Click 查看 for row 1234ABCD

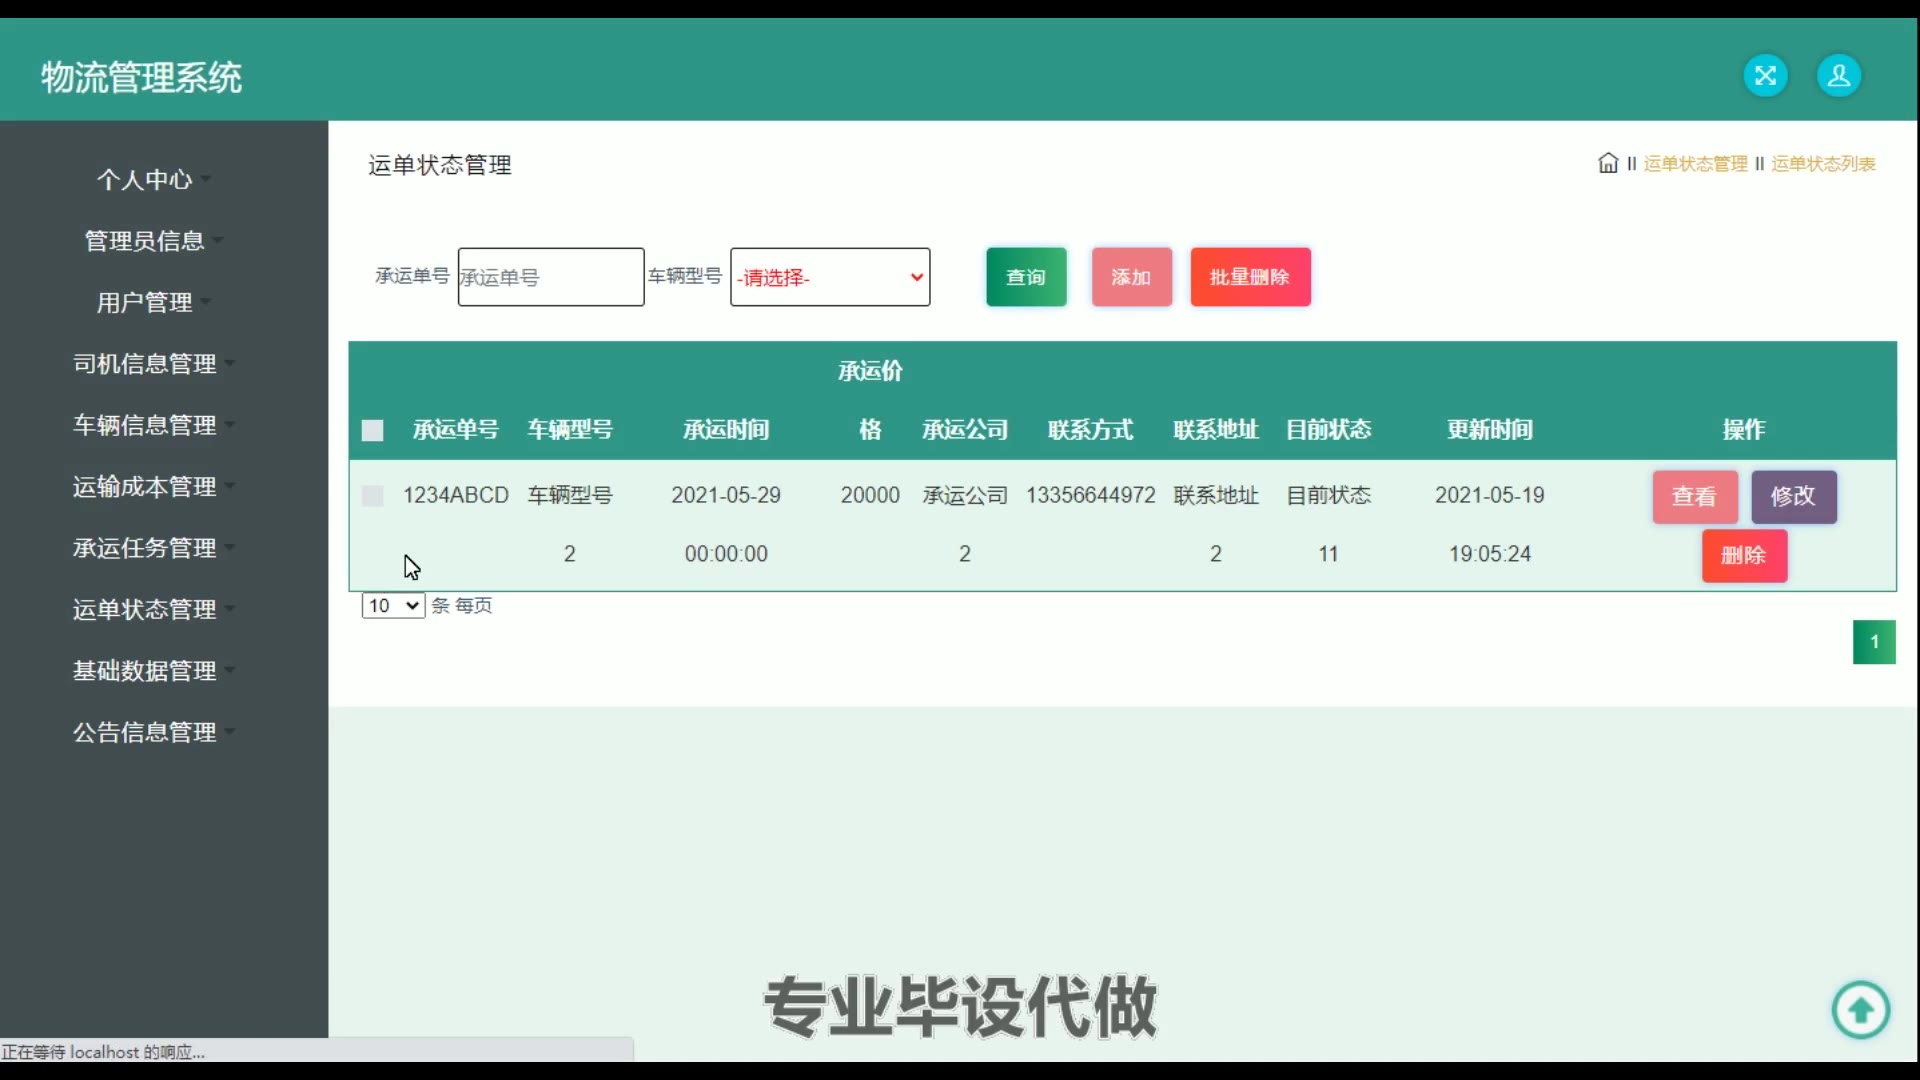pyautogui.click(x=1694, y=497)
